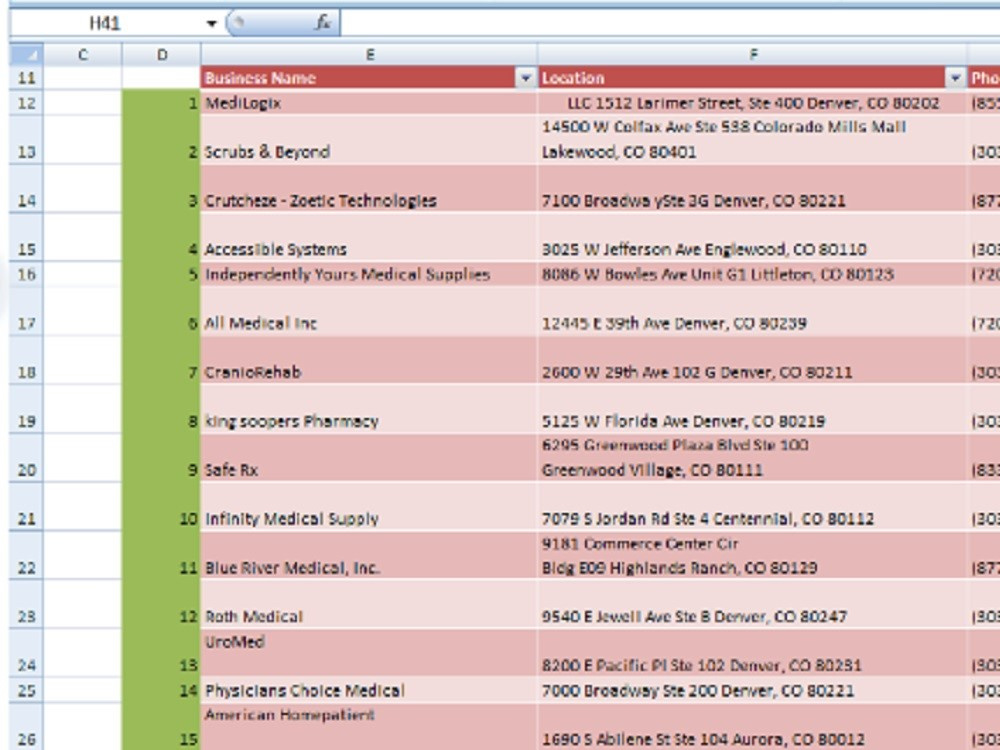Select the UroMed cell

(x=369, y=653)
